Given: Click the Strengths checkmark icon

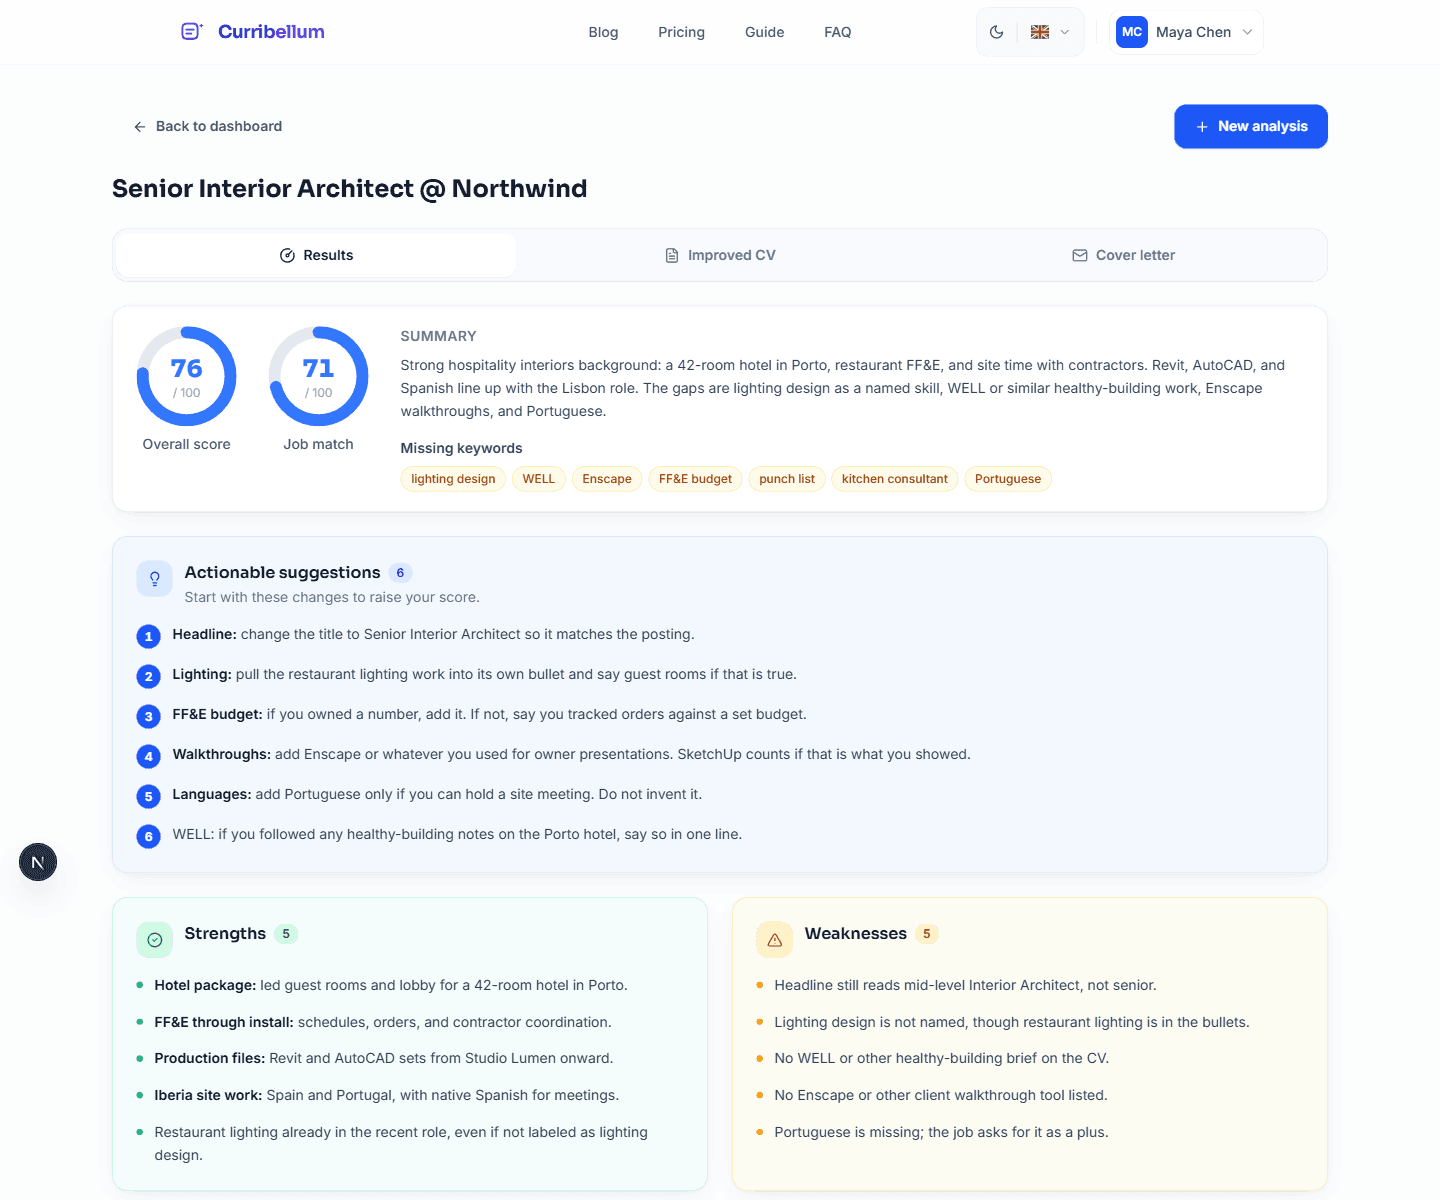Looking at the screenshot, I should (155, 940).
